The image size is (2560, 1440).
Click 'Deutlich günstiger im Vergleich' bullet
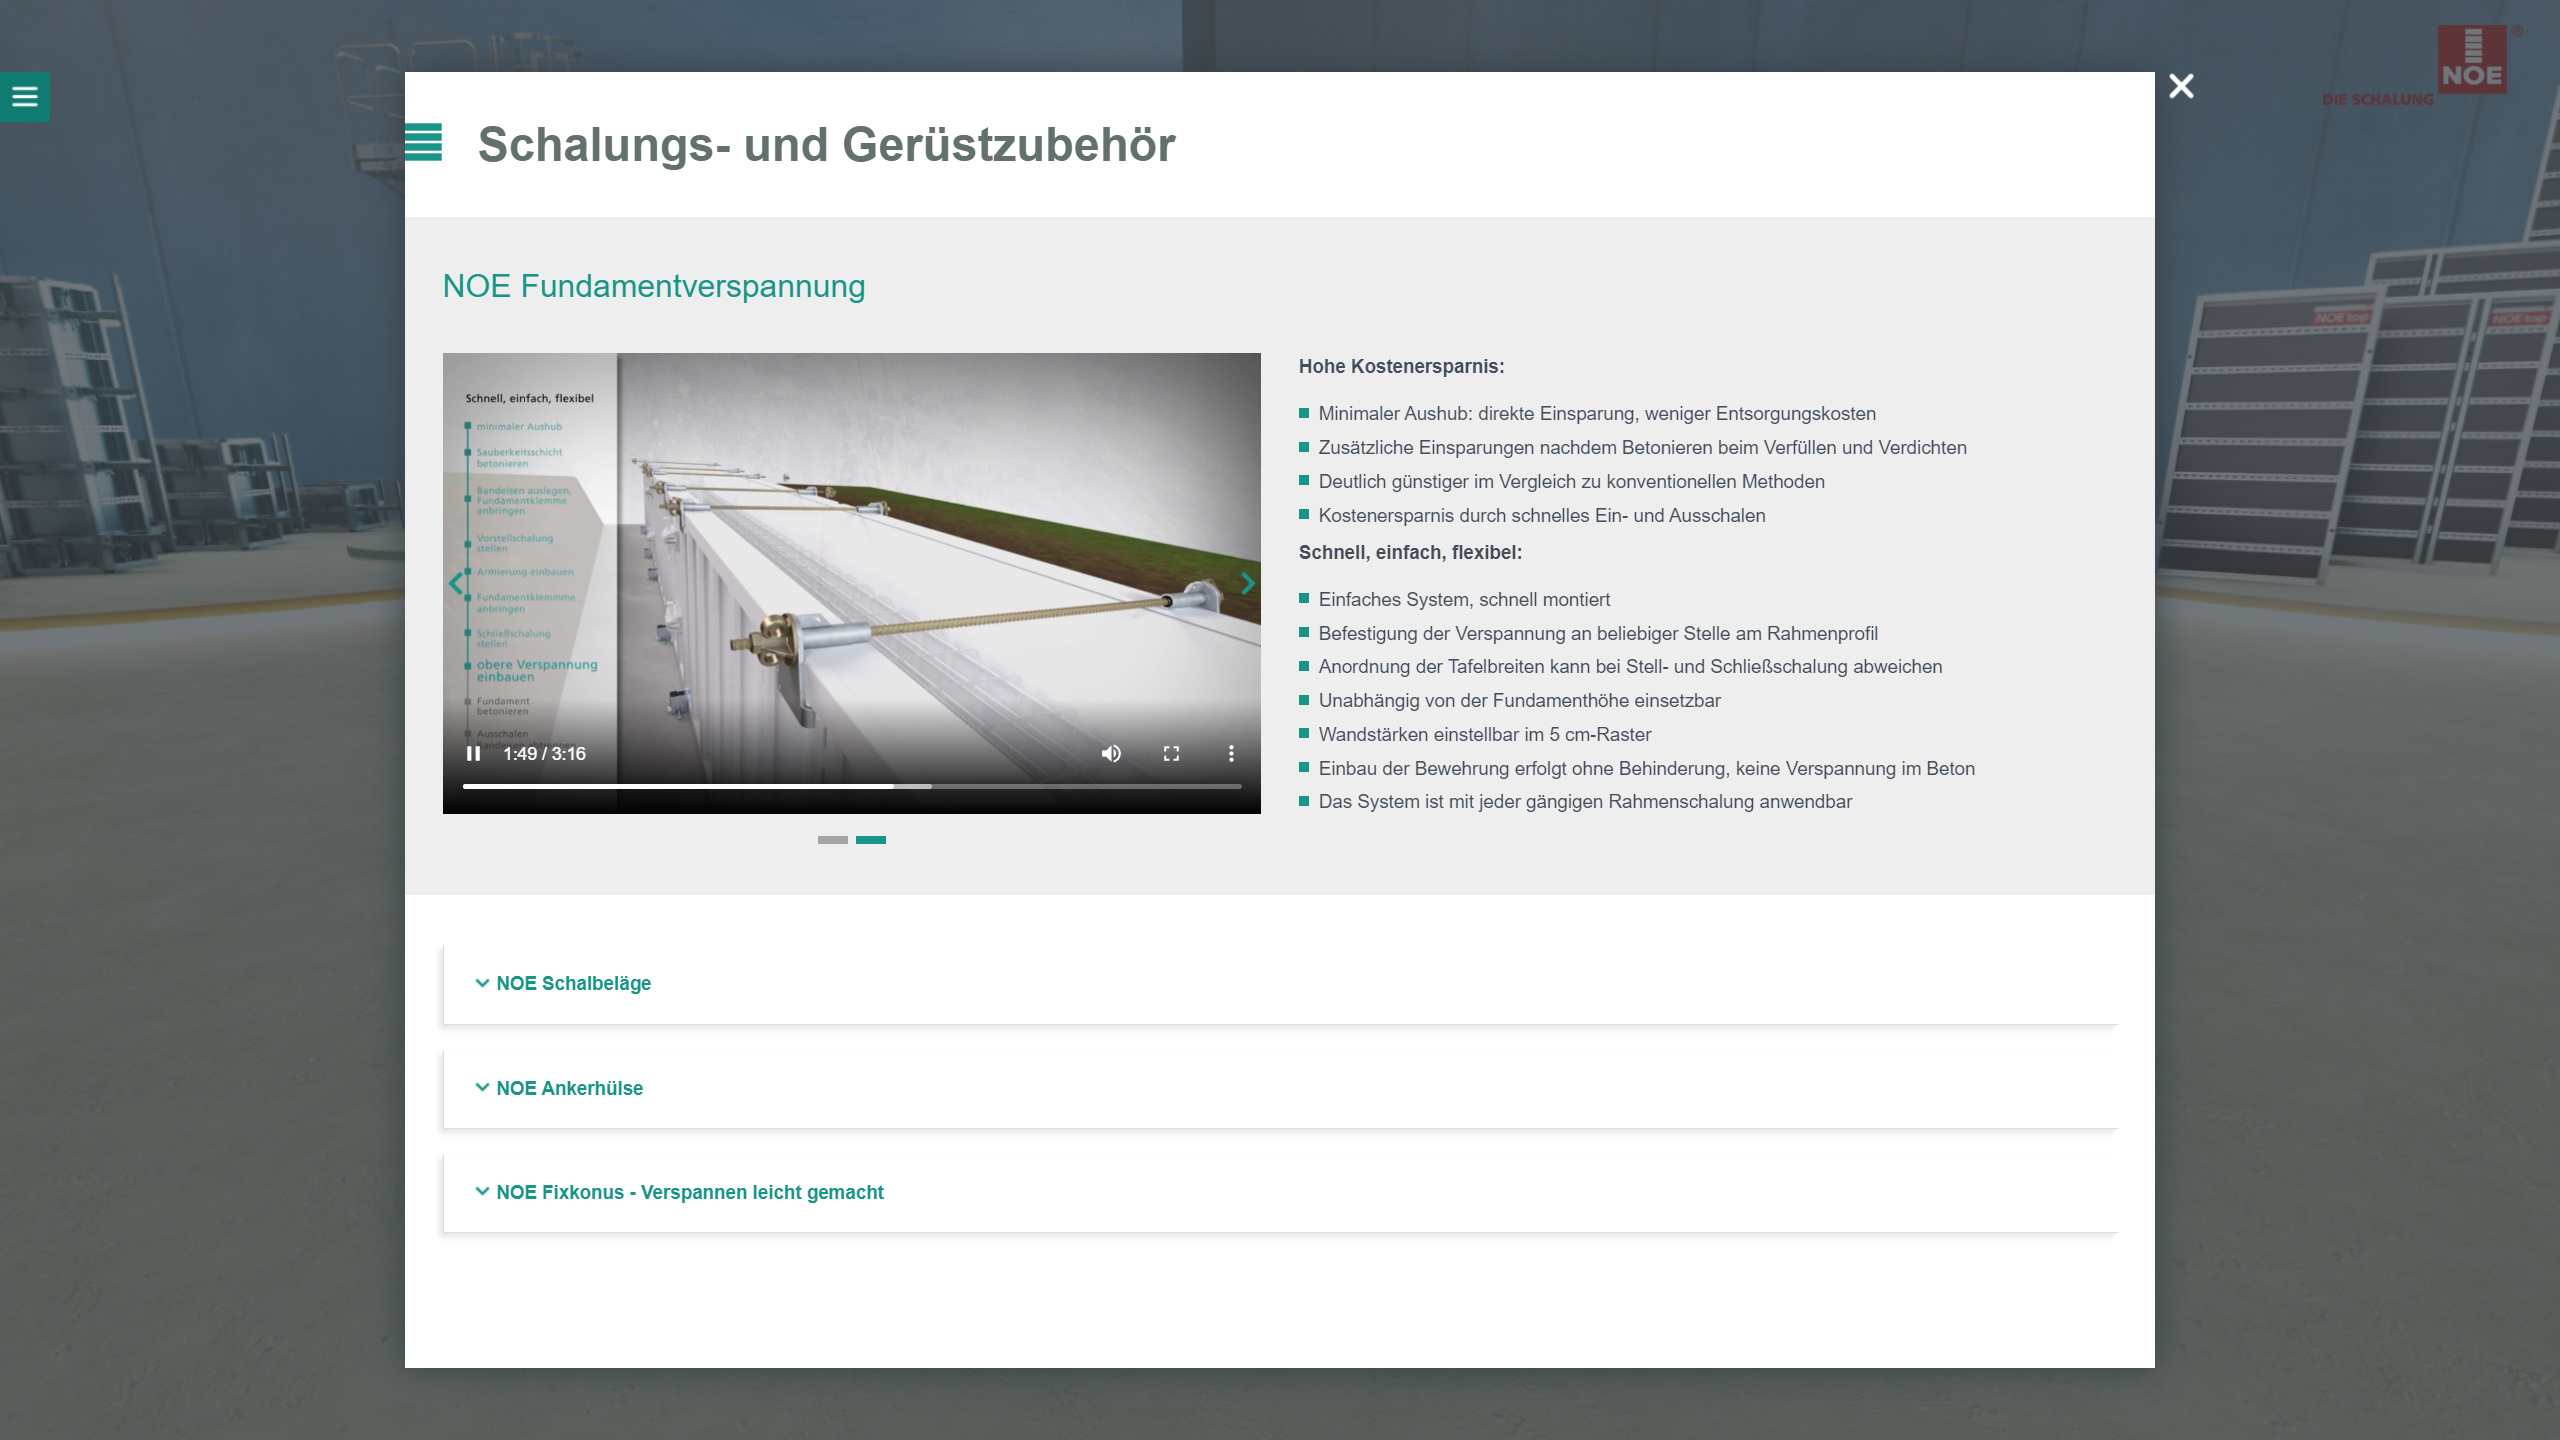pos(1571,482)
